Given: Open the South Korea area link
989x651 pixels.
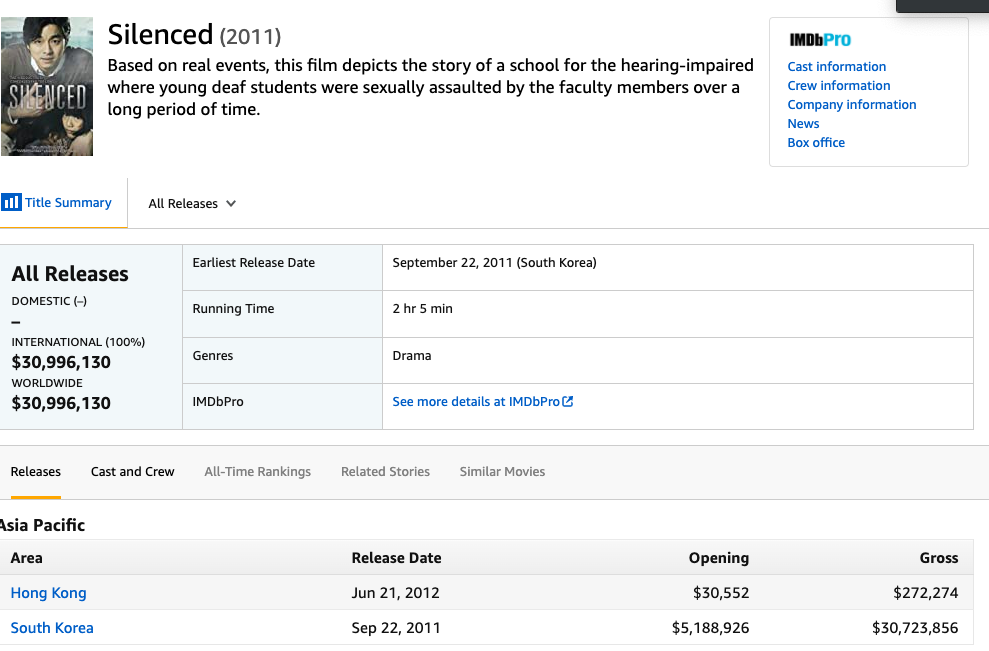Looking at the screenshot, I should point(52,628).
